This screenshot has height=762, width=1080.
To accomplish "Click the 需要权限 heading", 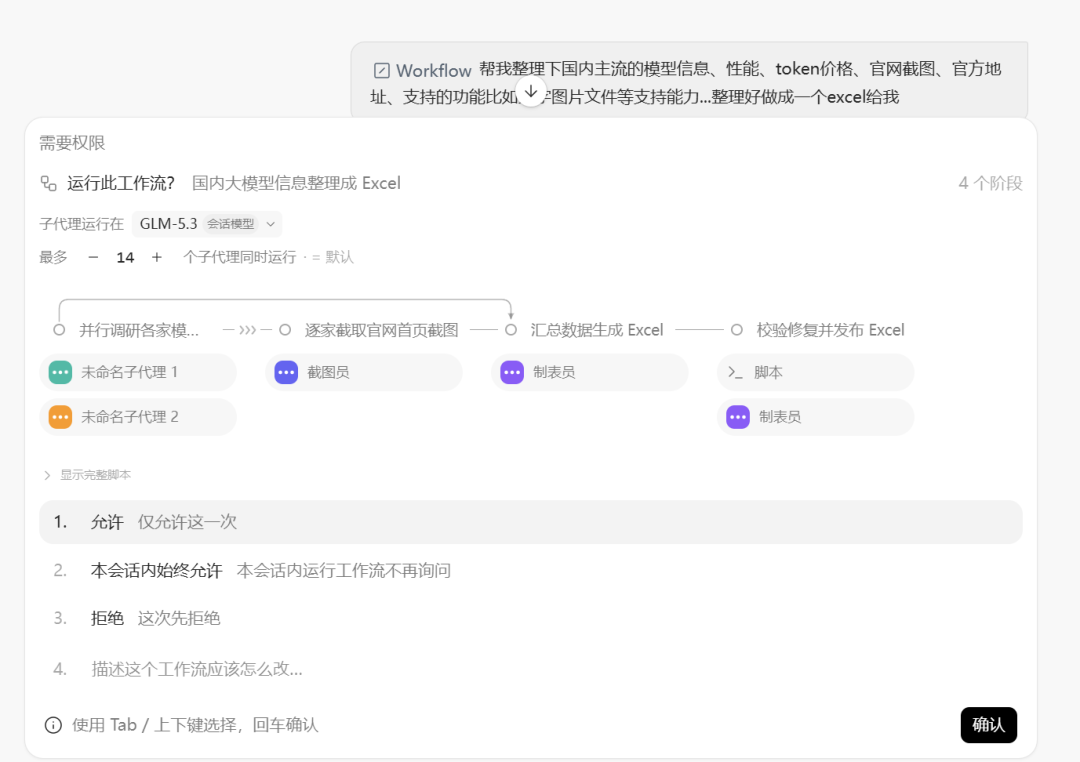I will point(72,143).
